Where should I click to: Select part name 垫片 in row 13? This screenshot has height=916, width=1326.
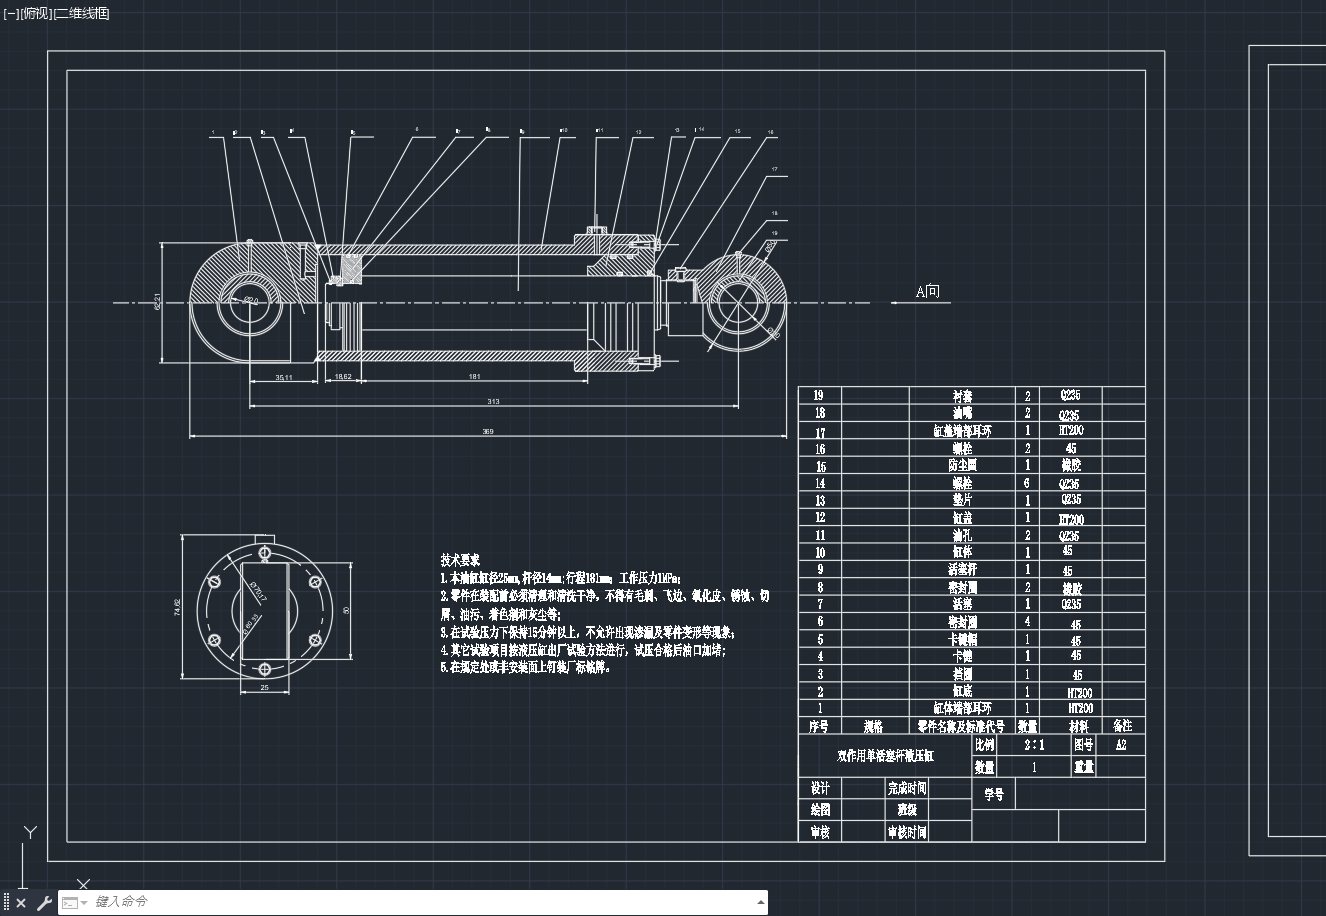click(x=962, y=500)
